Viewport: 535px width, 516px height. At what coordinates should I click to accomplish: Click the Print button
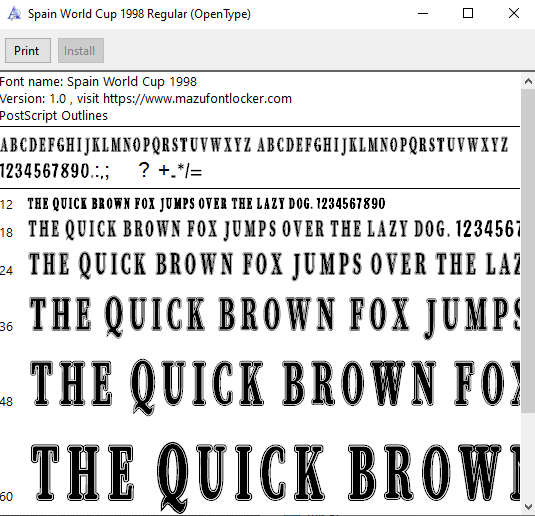(28, 51)
